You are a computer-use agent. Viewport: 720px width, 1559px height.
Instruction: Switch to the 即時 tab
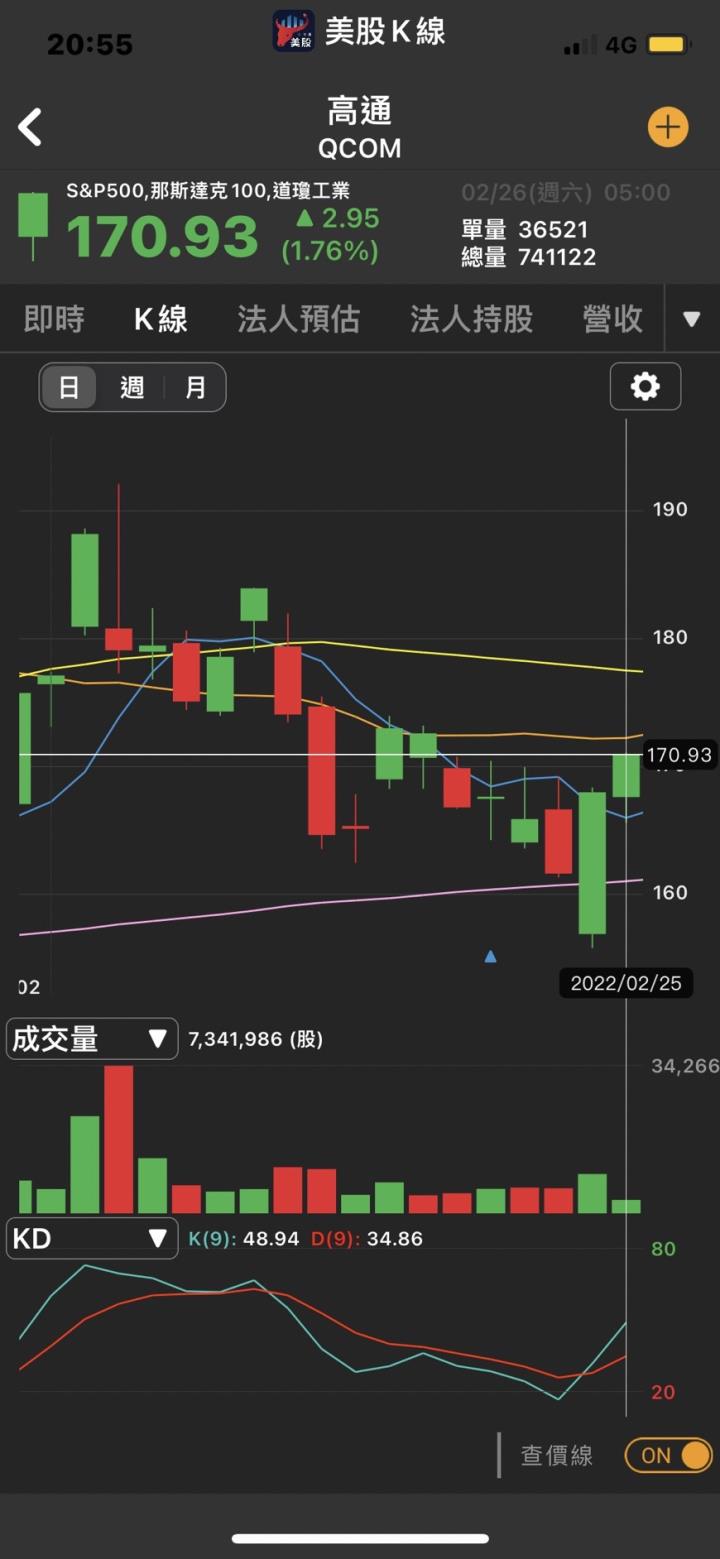tap(54, 319)
